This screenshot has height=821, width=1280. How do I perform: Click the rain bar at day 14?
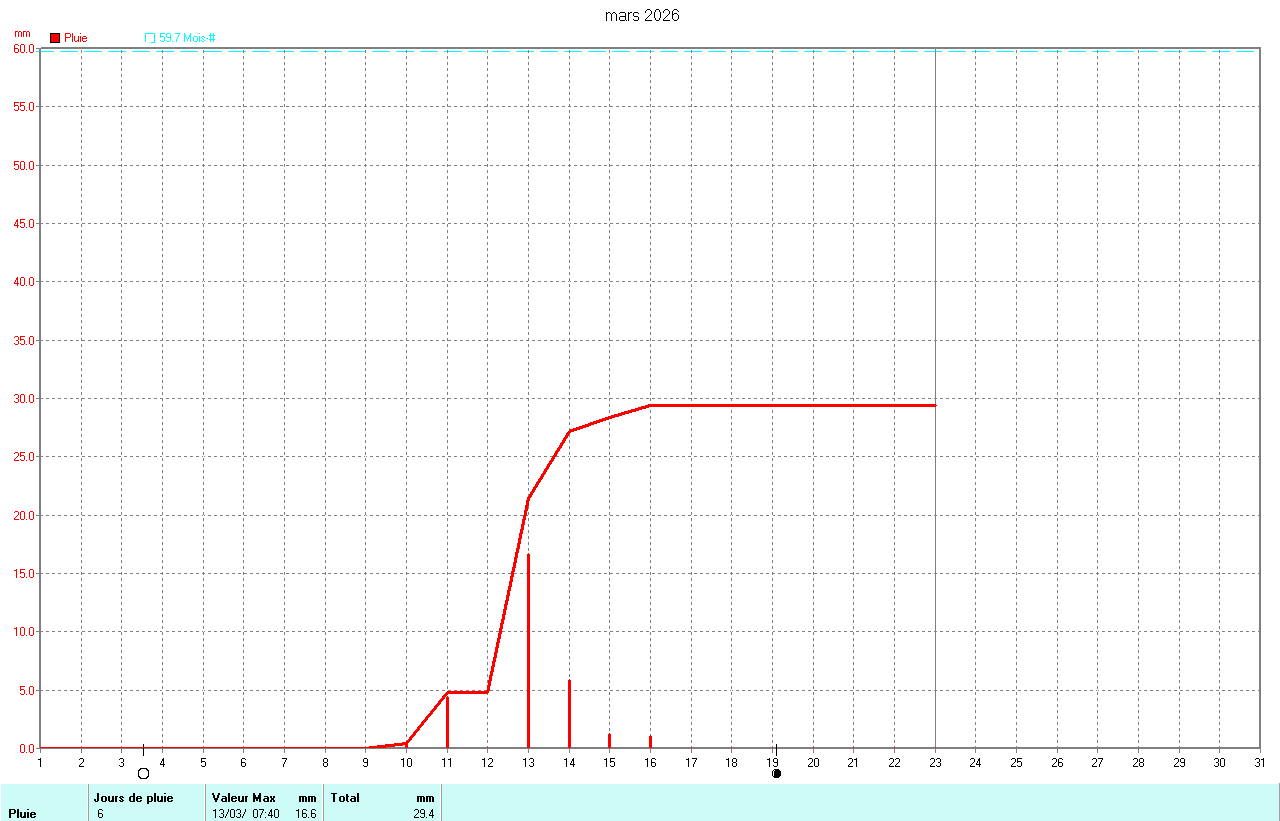click(569, 714)
